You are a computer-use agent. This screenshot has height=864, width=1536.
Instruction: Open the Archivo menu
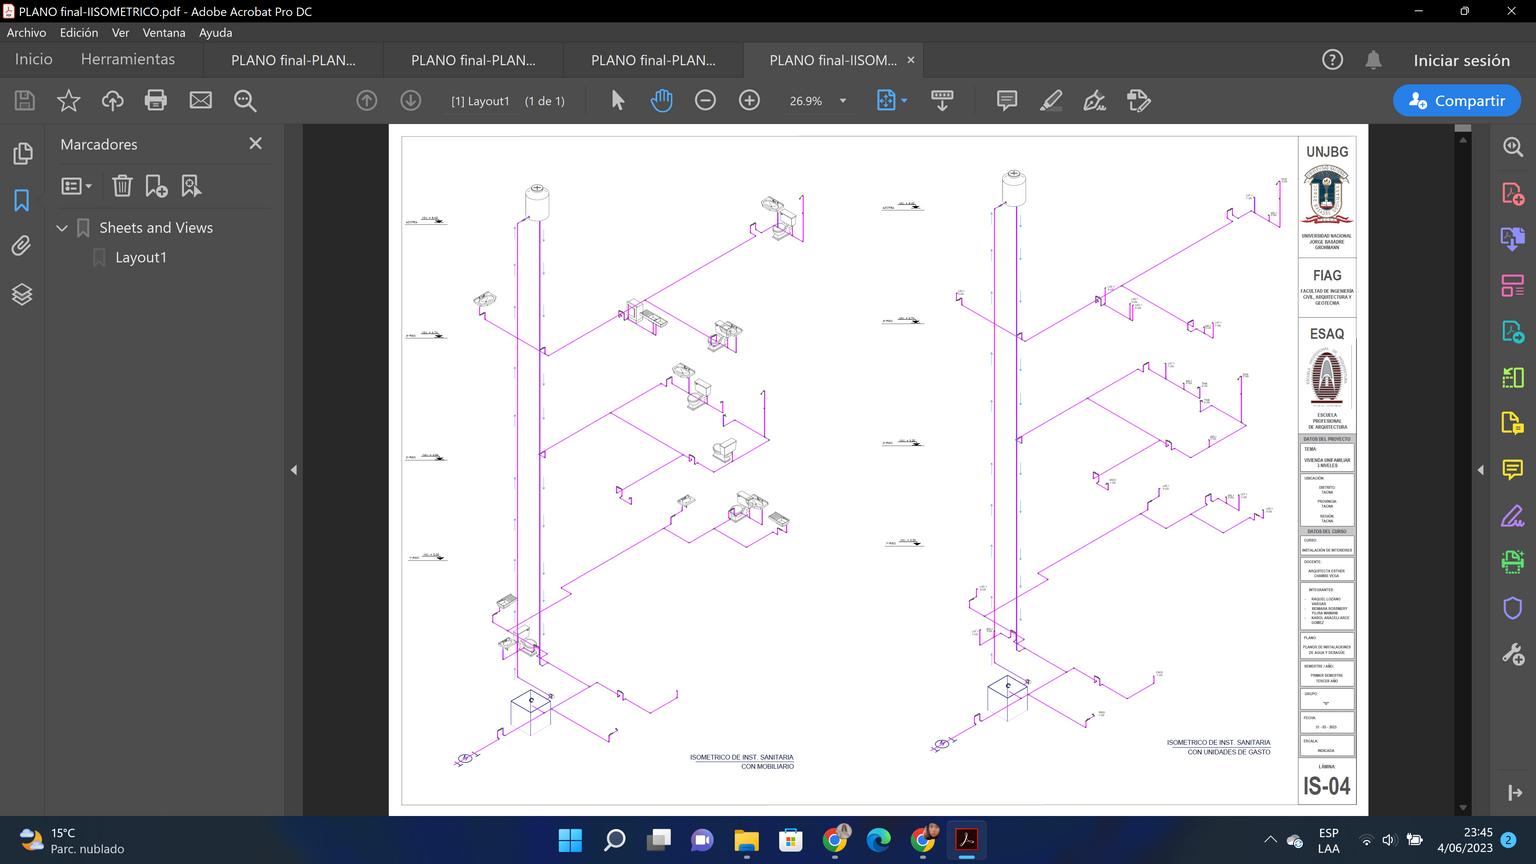[26, 32]
